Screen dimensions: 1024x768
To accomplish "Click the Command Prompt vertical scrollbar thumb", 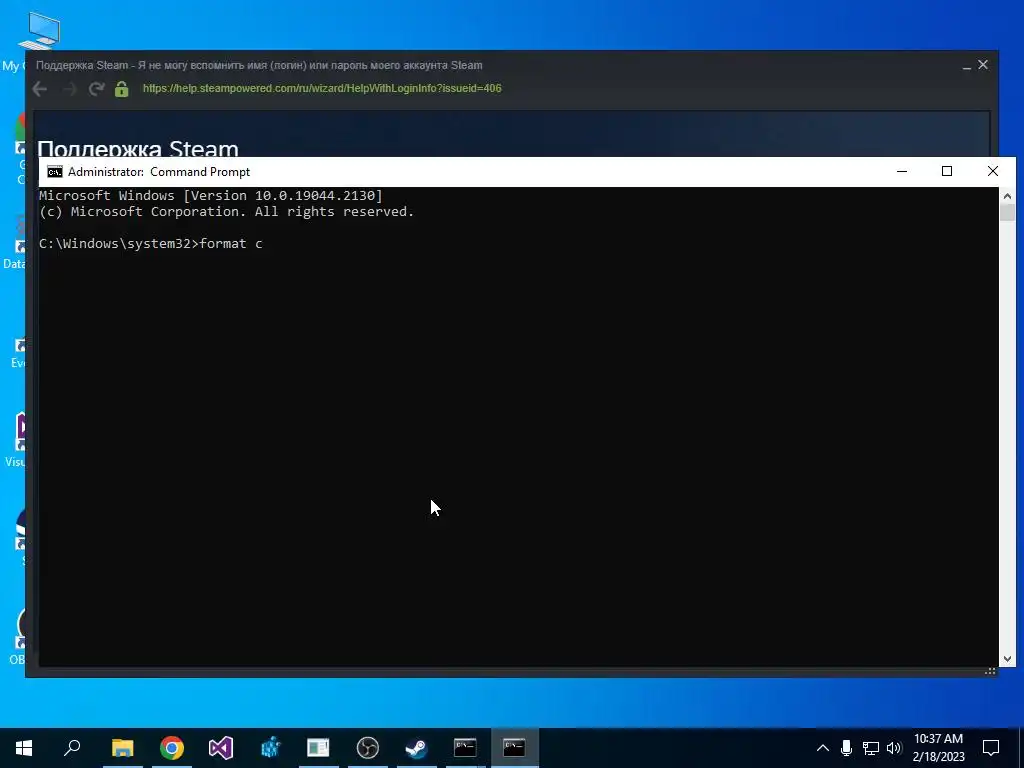I will point(1007,213).
